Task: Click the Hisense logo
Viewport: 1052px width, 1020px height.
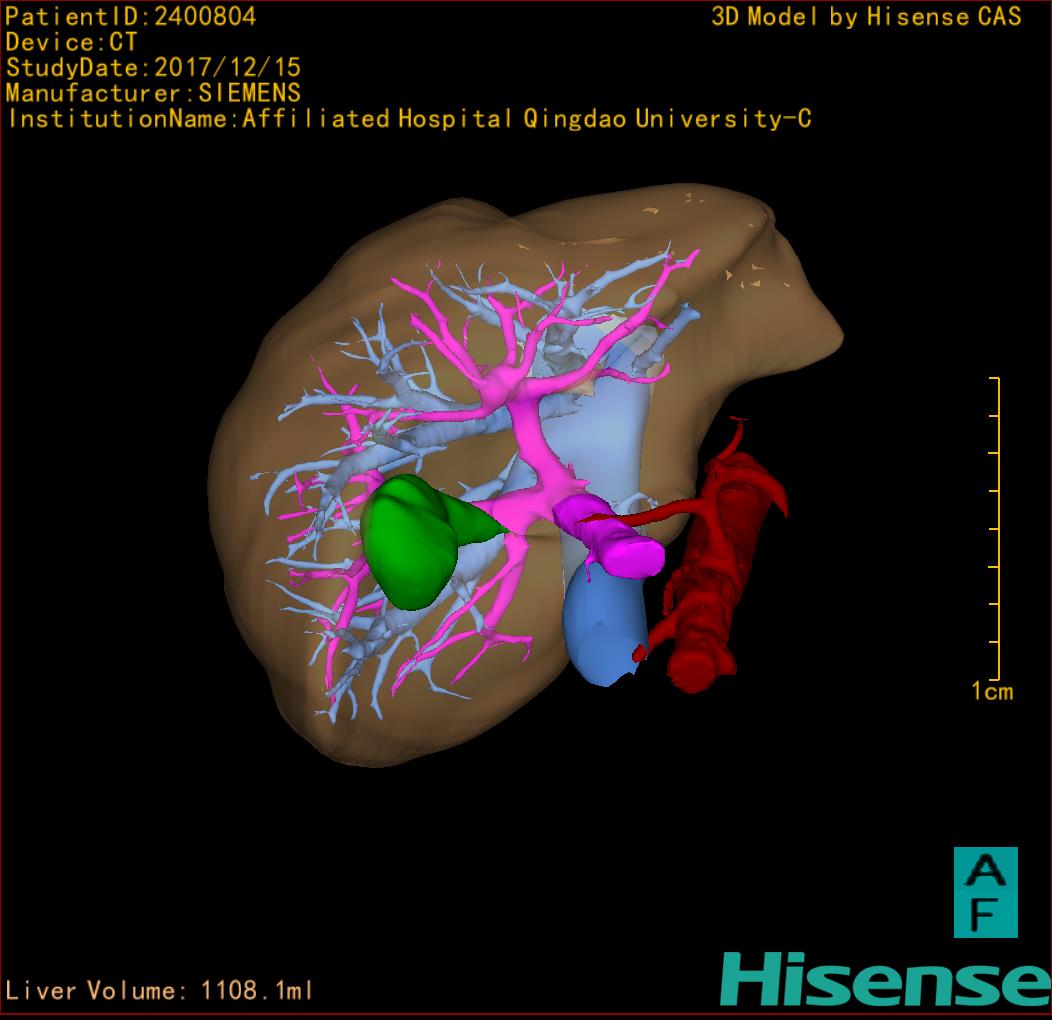Action: 884,978
